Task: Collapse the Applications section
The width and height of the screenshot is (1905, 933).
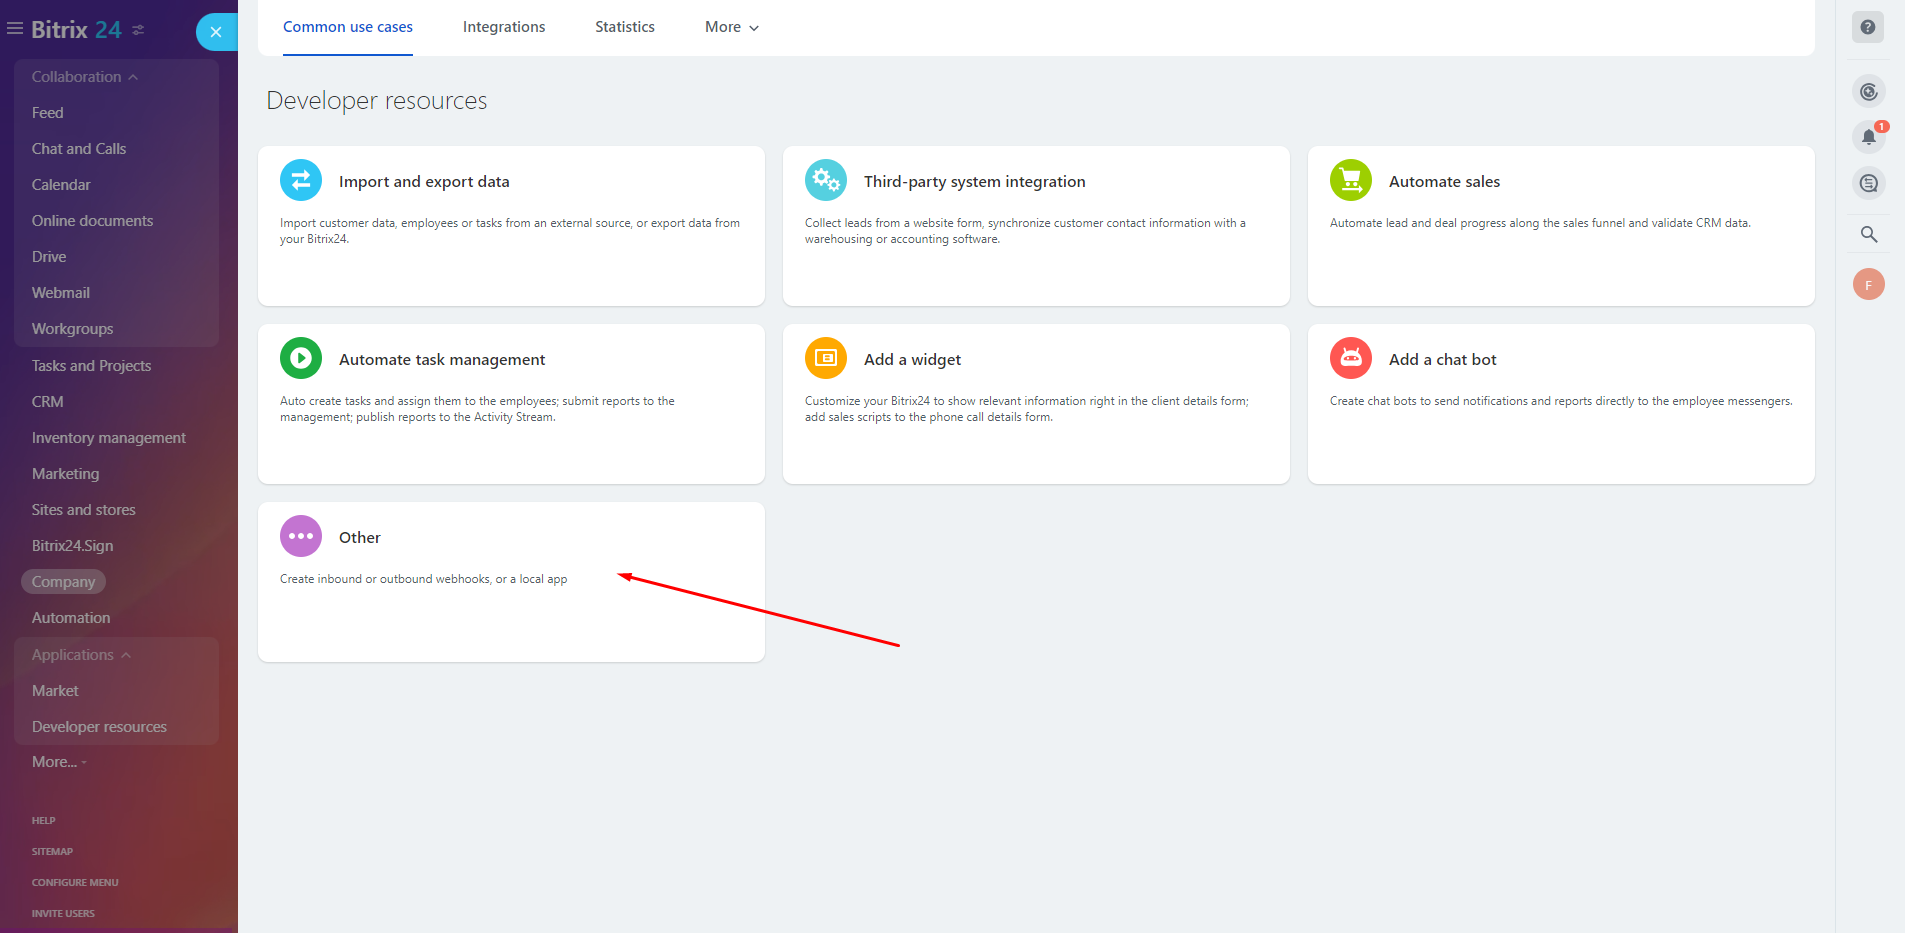Action: 81,655
